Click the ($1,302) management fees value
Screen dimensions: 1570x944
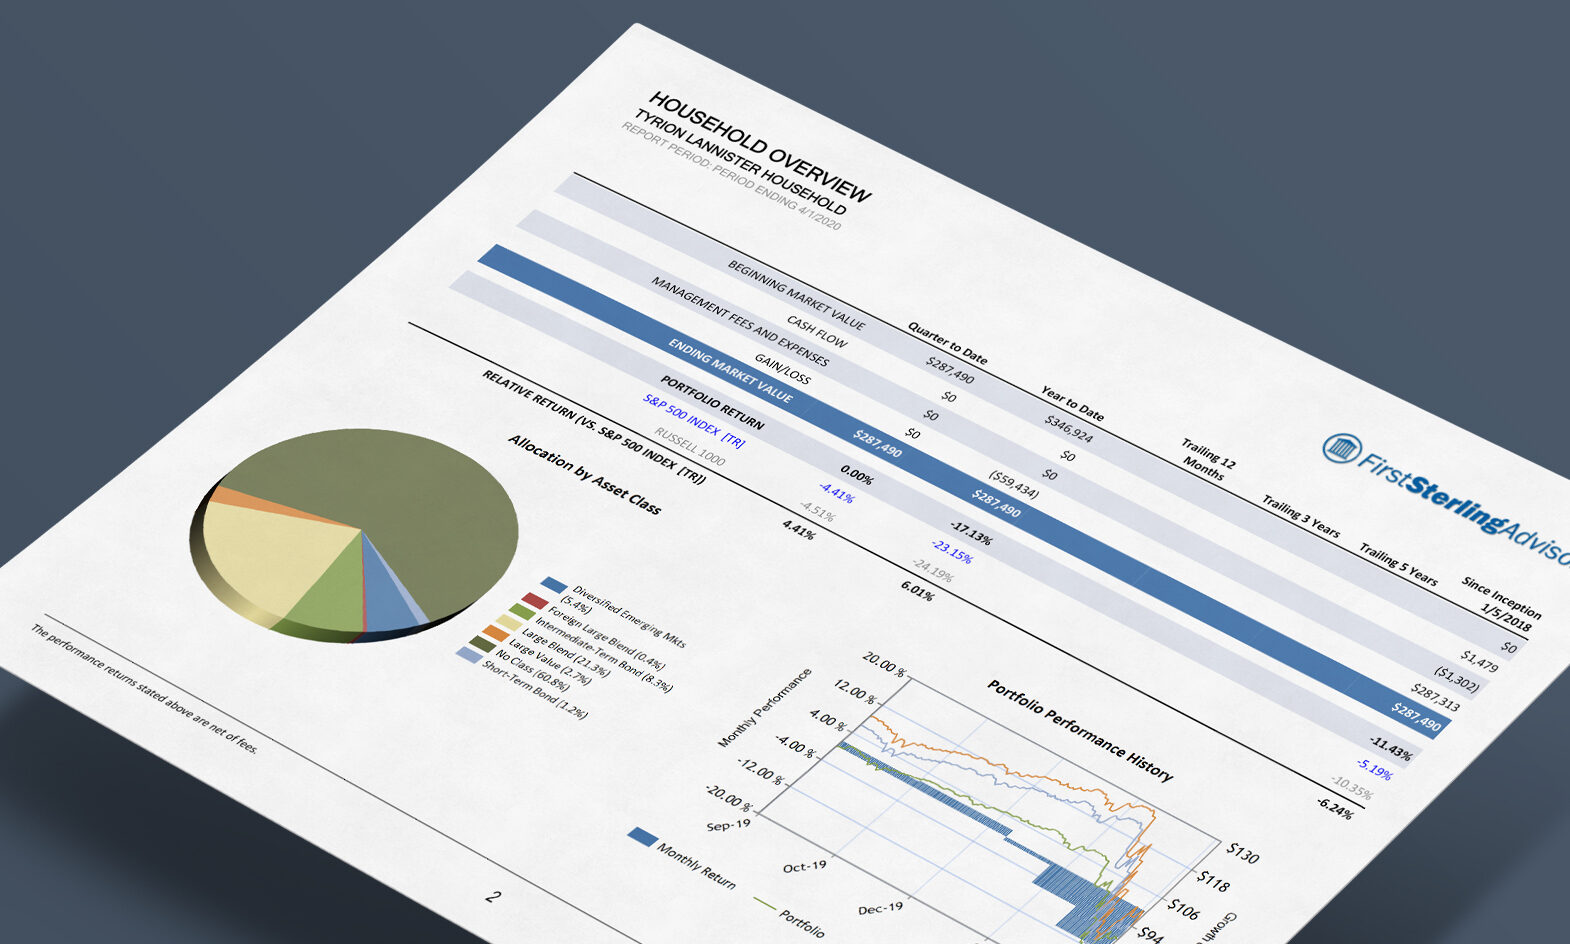click(1456, 680)
